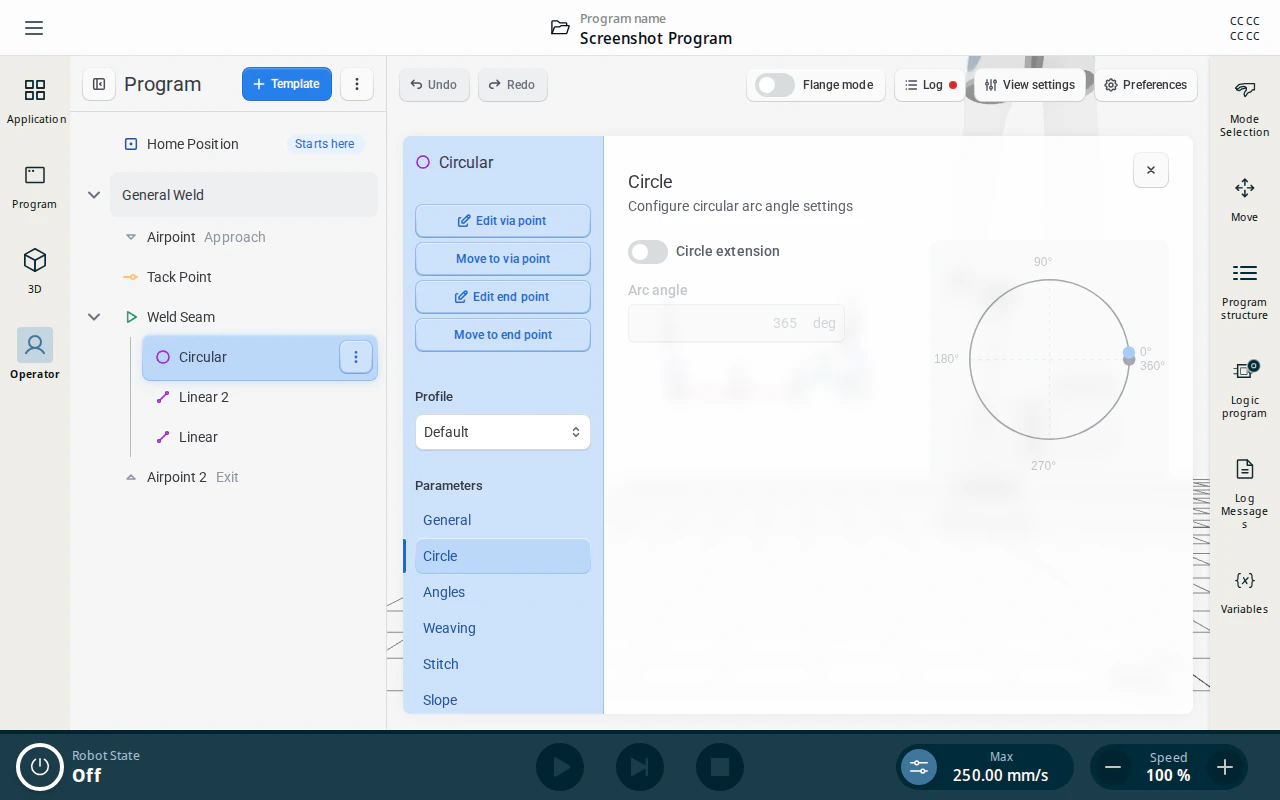Increase speed with the plus button
This screenshot has width=1280, height=800.
[1224, 767]
